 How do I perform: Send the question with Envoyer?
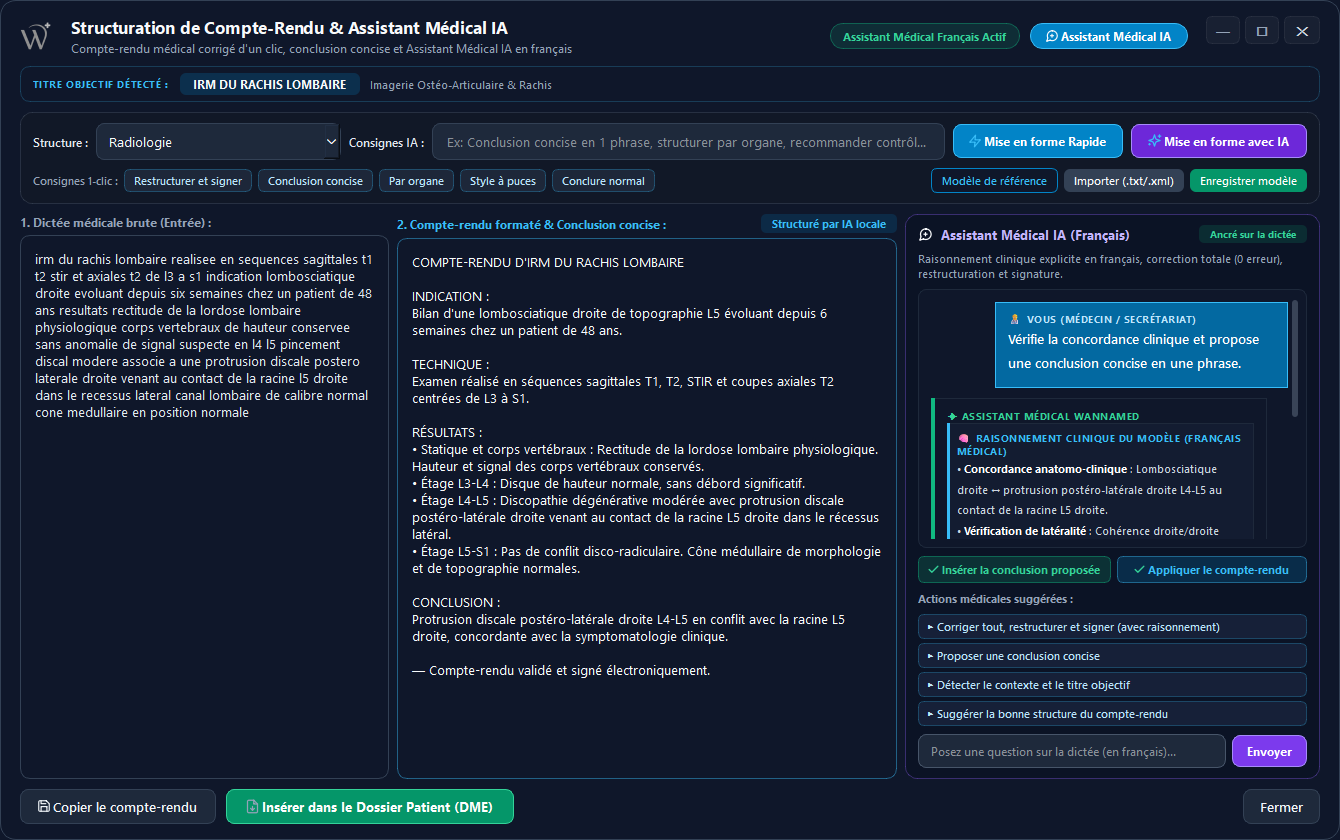pyautogui.click(x=1269, y=751)
